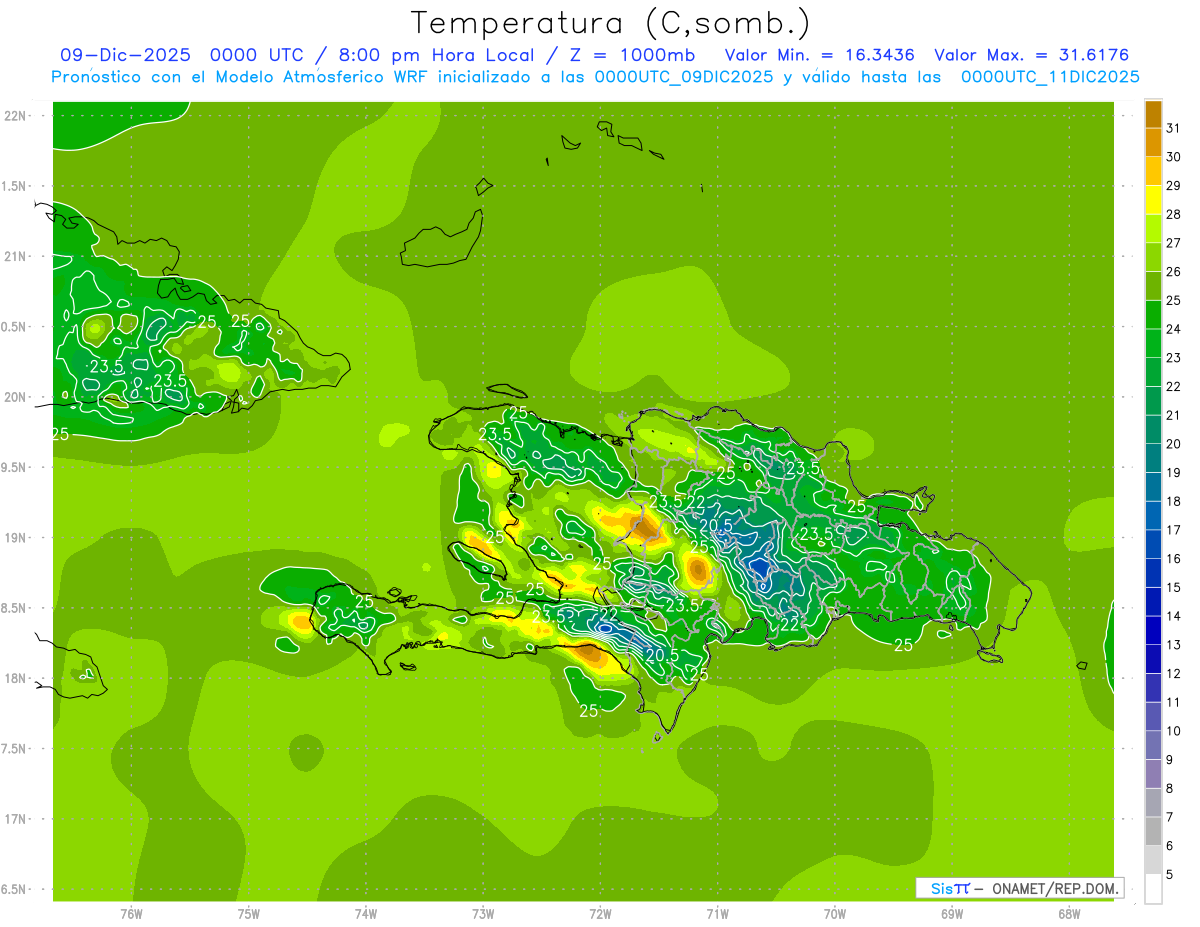The height and width of the screenshot is (927, 1200).
Task: Click the legend value "5"
Action: (x=1170, y=875)
